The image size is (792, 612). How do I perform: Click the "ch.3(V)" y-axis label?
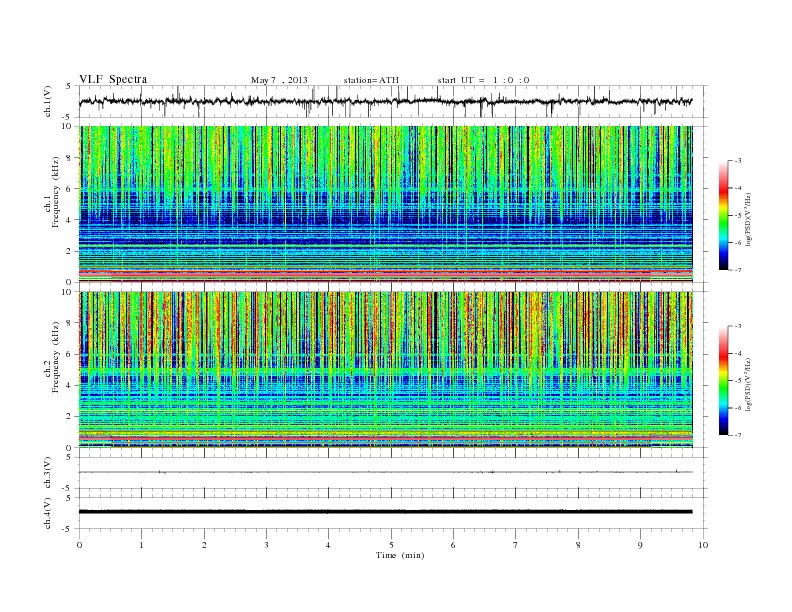point(48,473)
